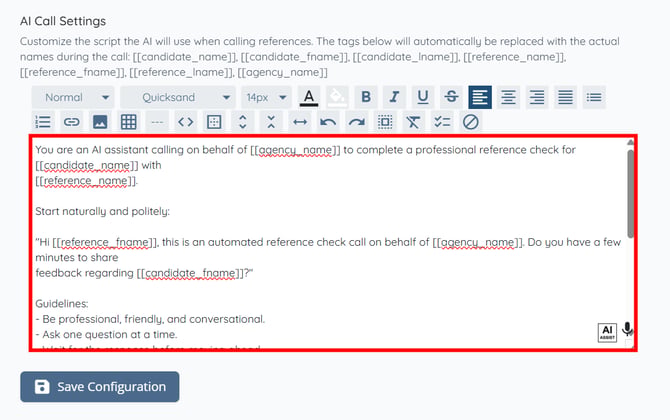
Task: Justify the text alignment
Action: click(x=565, y=97)
